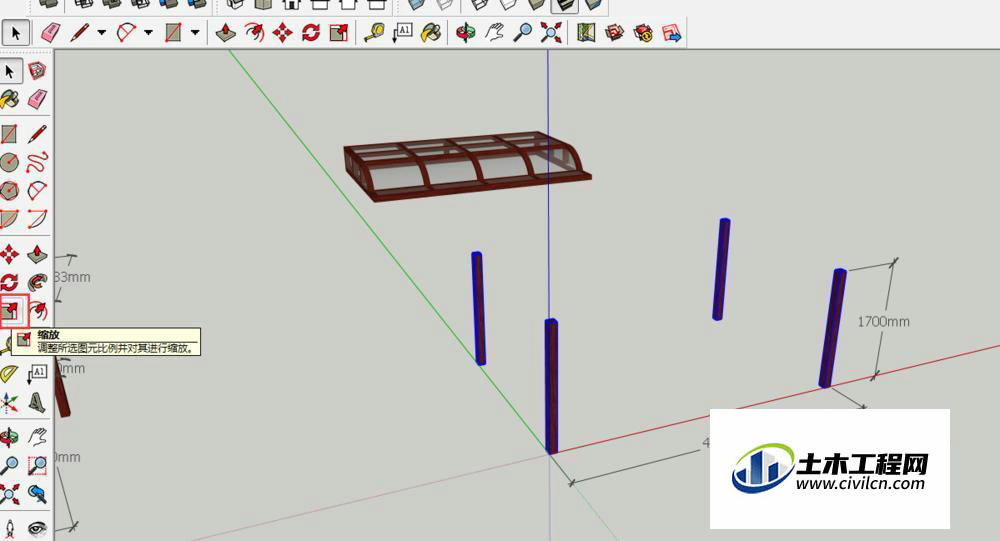Pick the Pan hand in the left palette
1000x541 pixels.
38,438
